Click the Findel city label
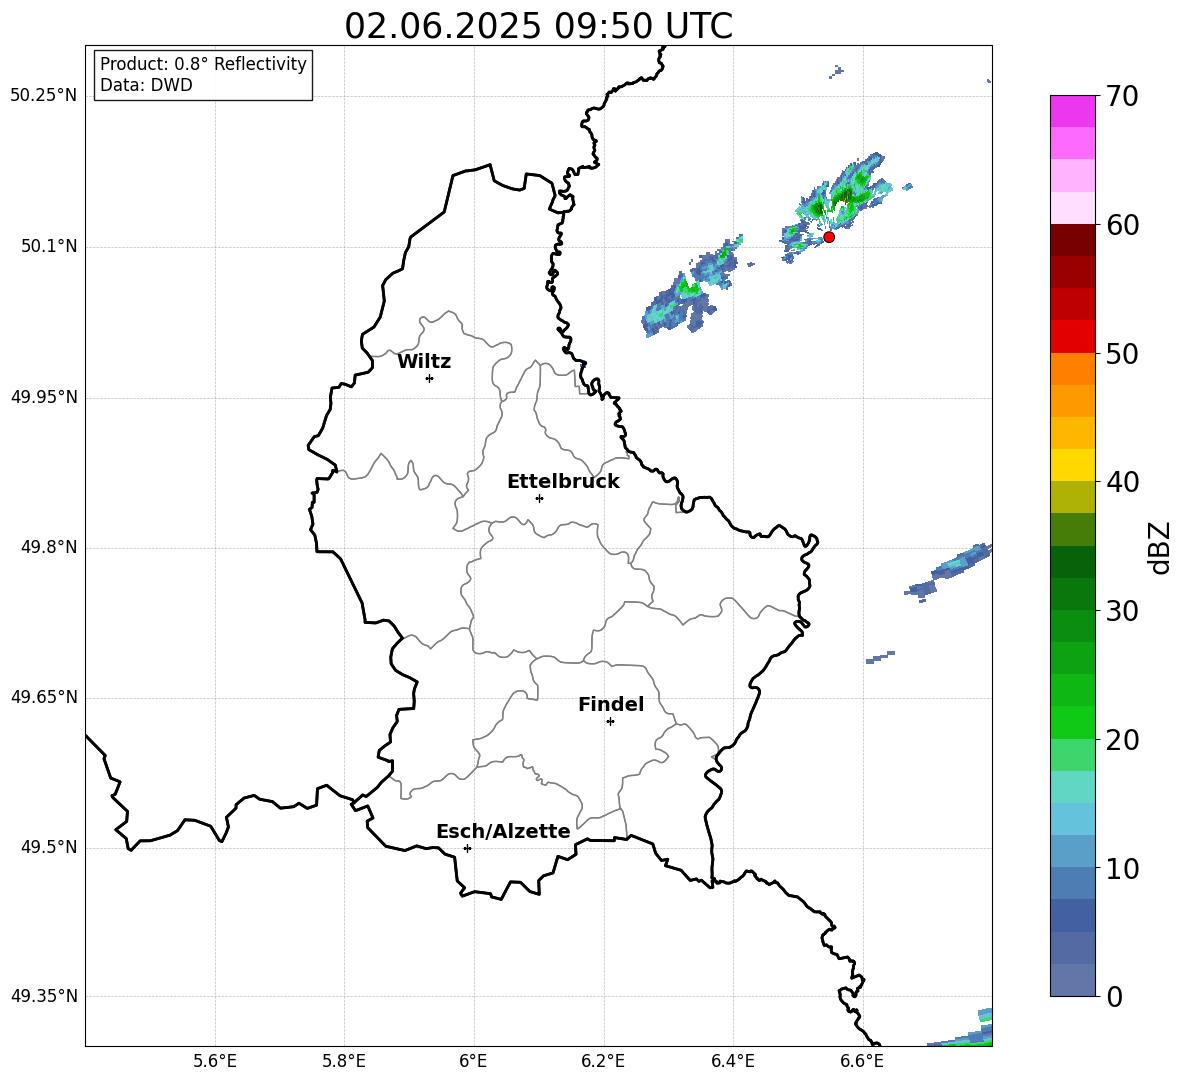 611,704
